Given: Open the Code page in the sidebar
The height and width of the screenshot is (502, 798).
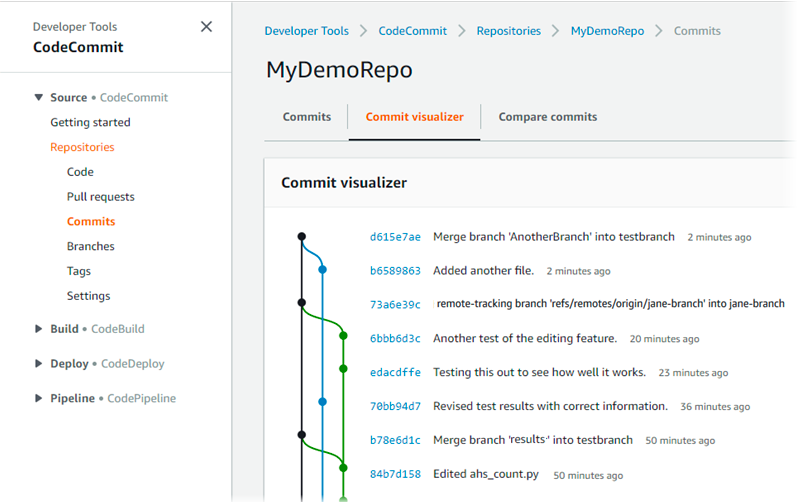Looking at the screenshot, I should [x=80, y=172].
